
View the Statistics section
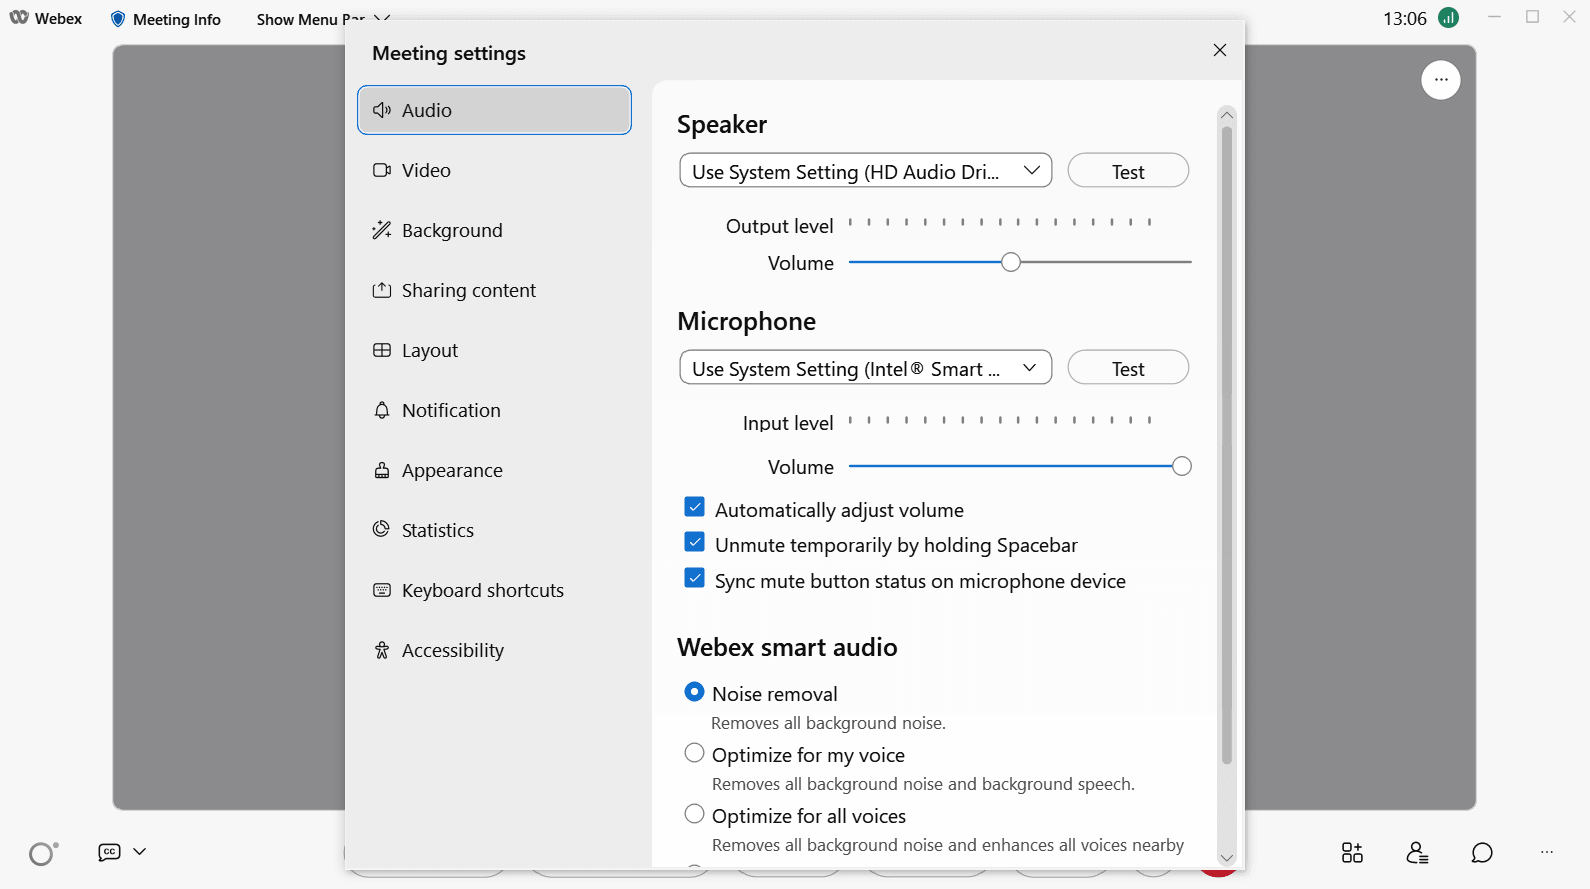[x=494, y=530]
